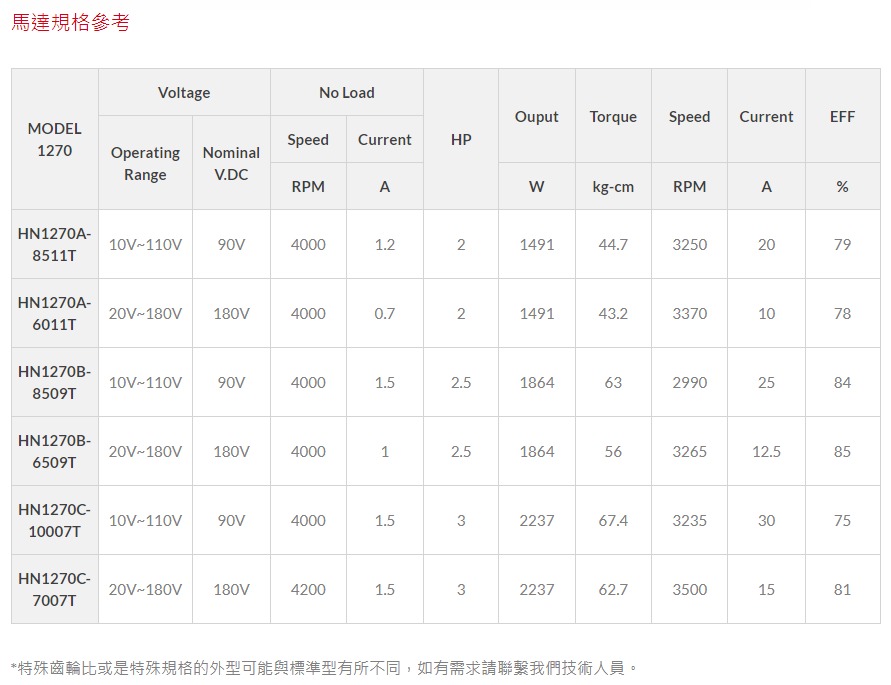Select the 67.4 torque value cell
Screen dimensions: 891x685
[x=613, y=521]
